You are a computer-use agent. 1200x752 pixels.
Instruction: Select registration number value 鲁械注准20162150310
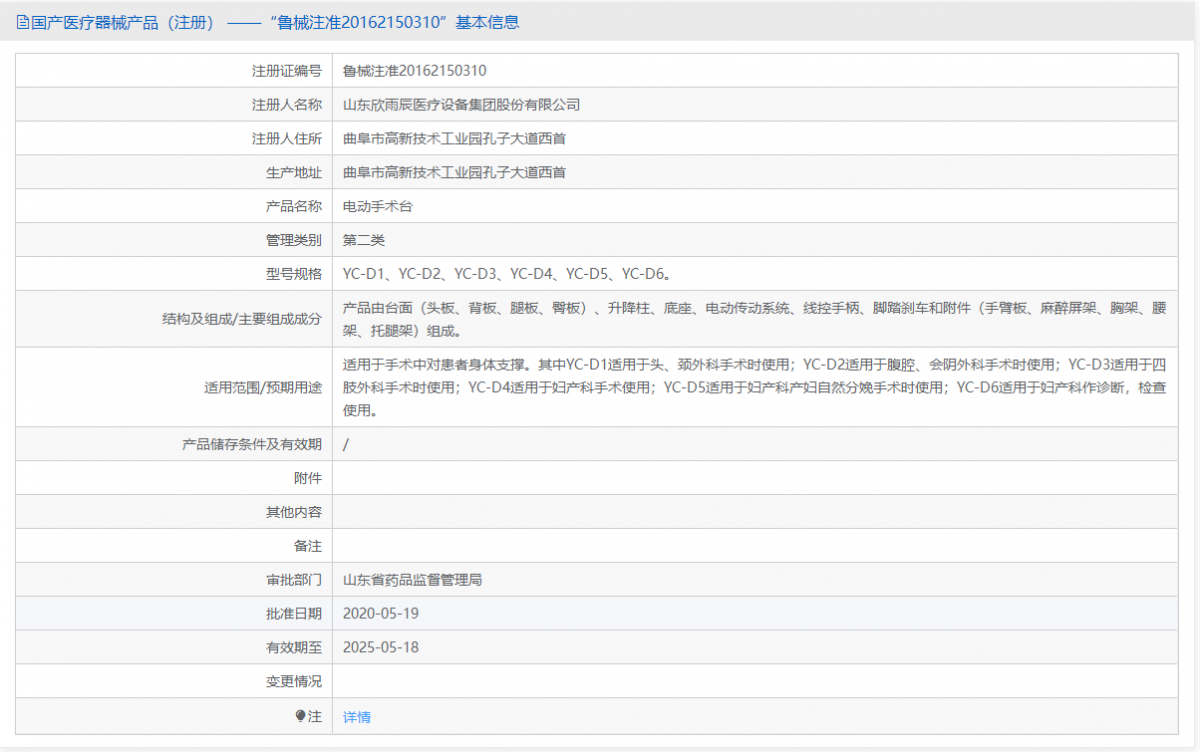[414, 71]
